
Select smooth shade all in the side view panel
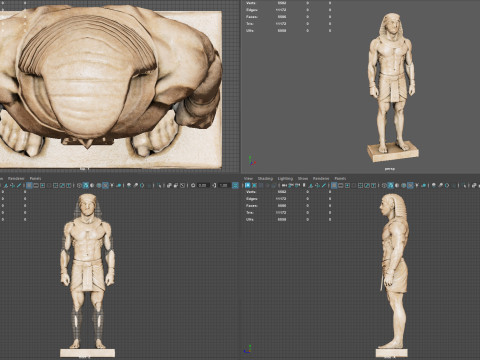tap(391, 185)
